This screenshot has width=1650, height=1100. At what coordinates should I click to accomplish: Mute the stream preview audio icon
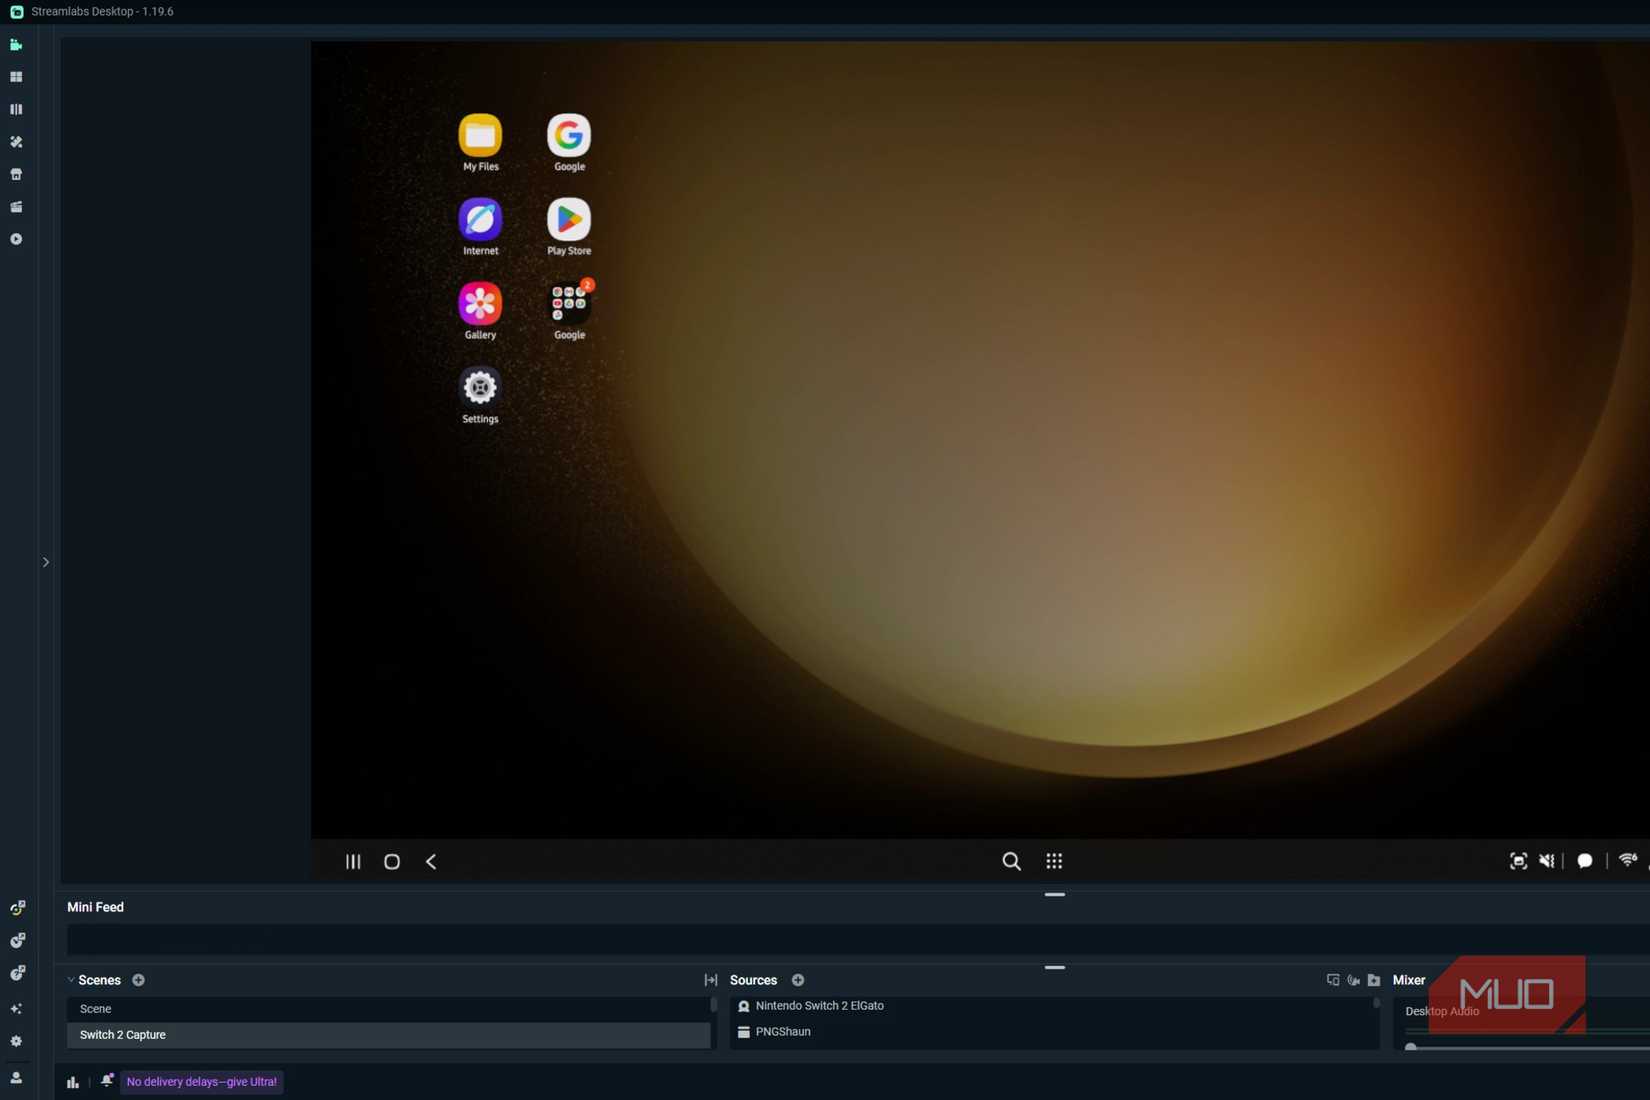(1546, 861)
